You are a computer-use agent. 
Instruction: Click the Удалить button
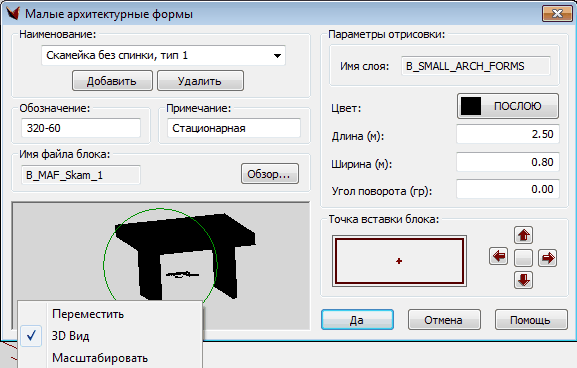200,81
